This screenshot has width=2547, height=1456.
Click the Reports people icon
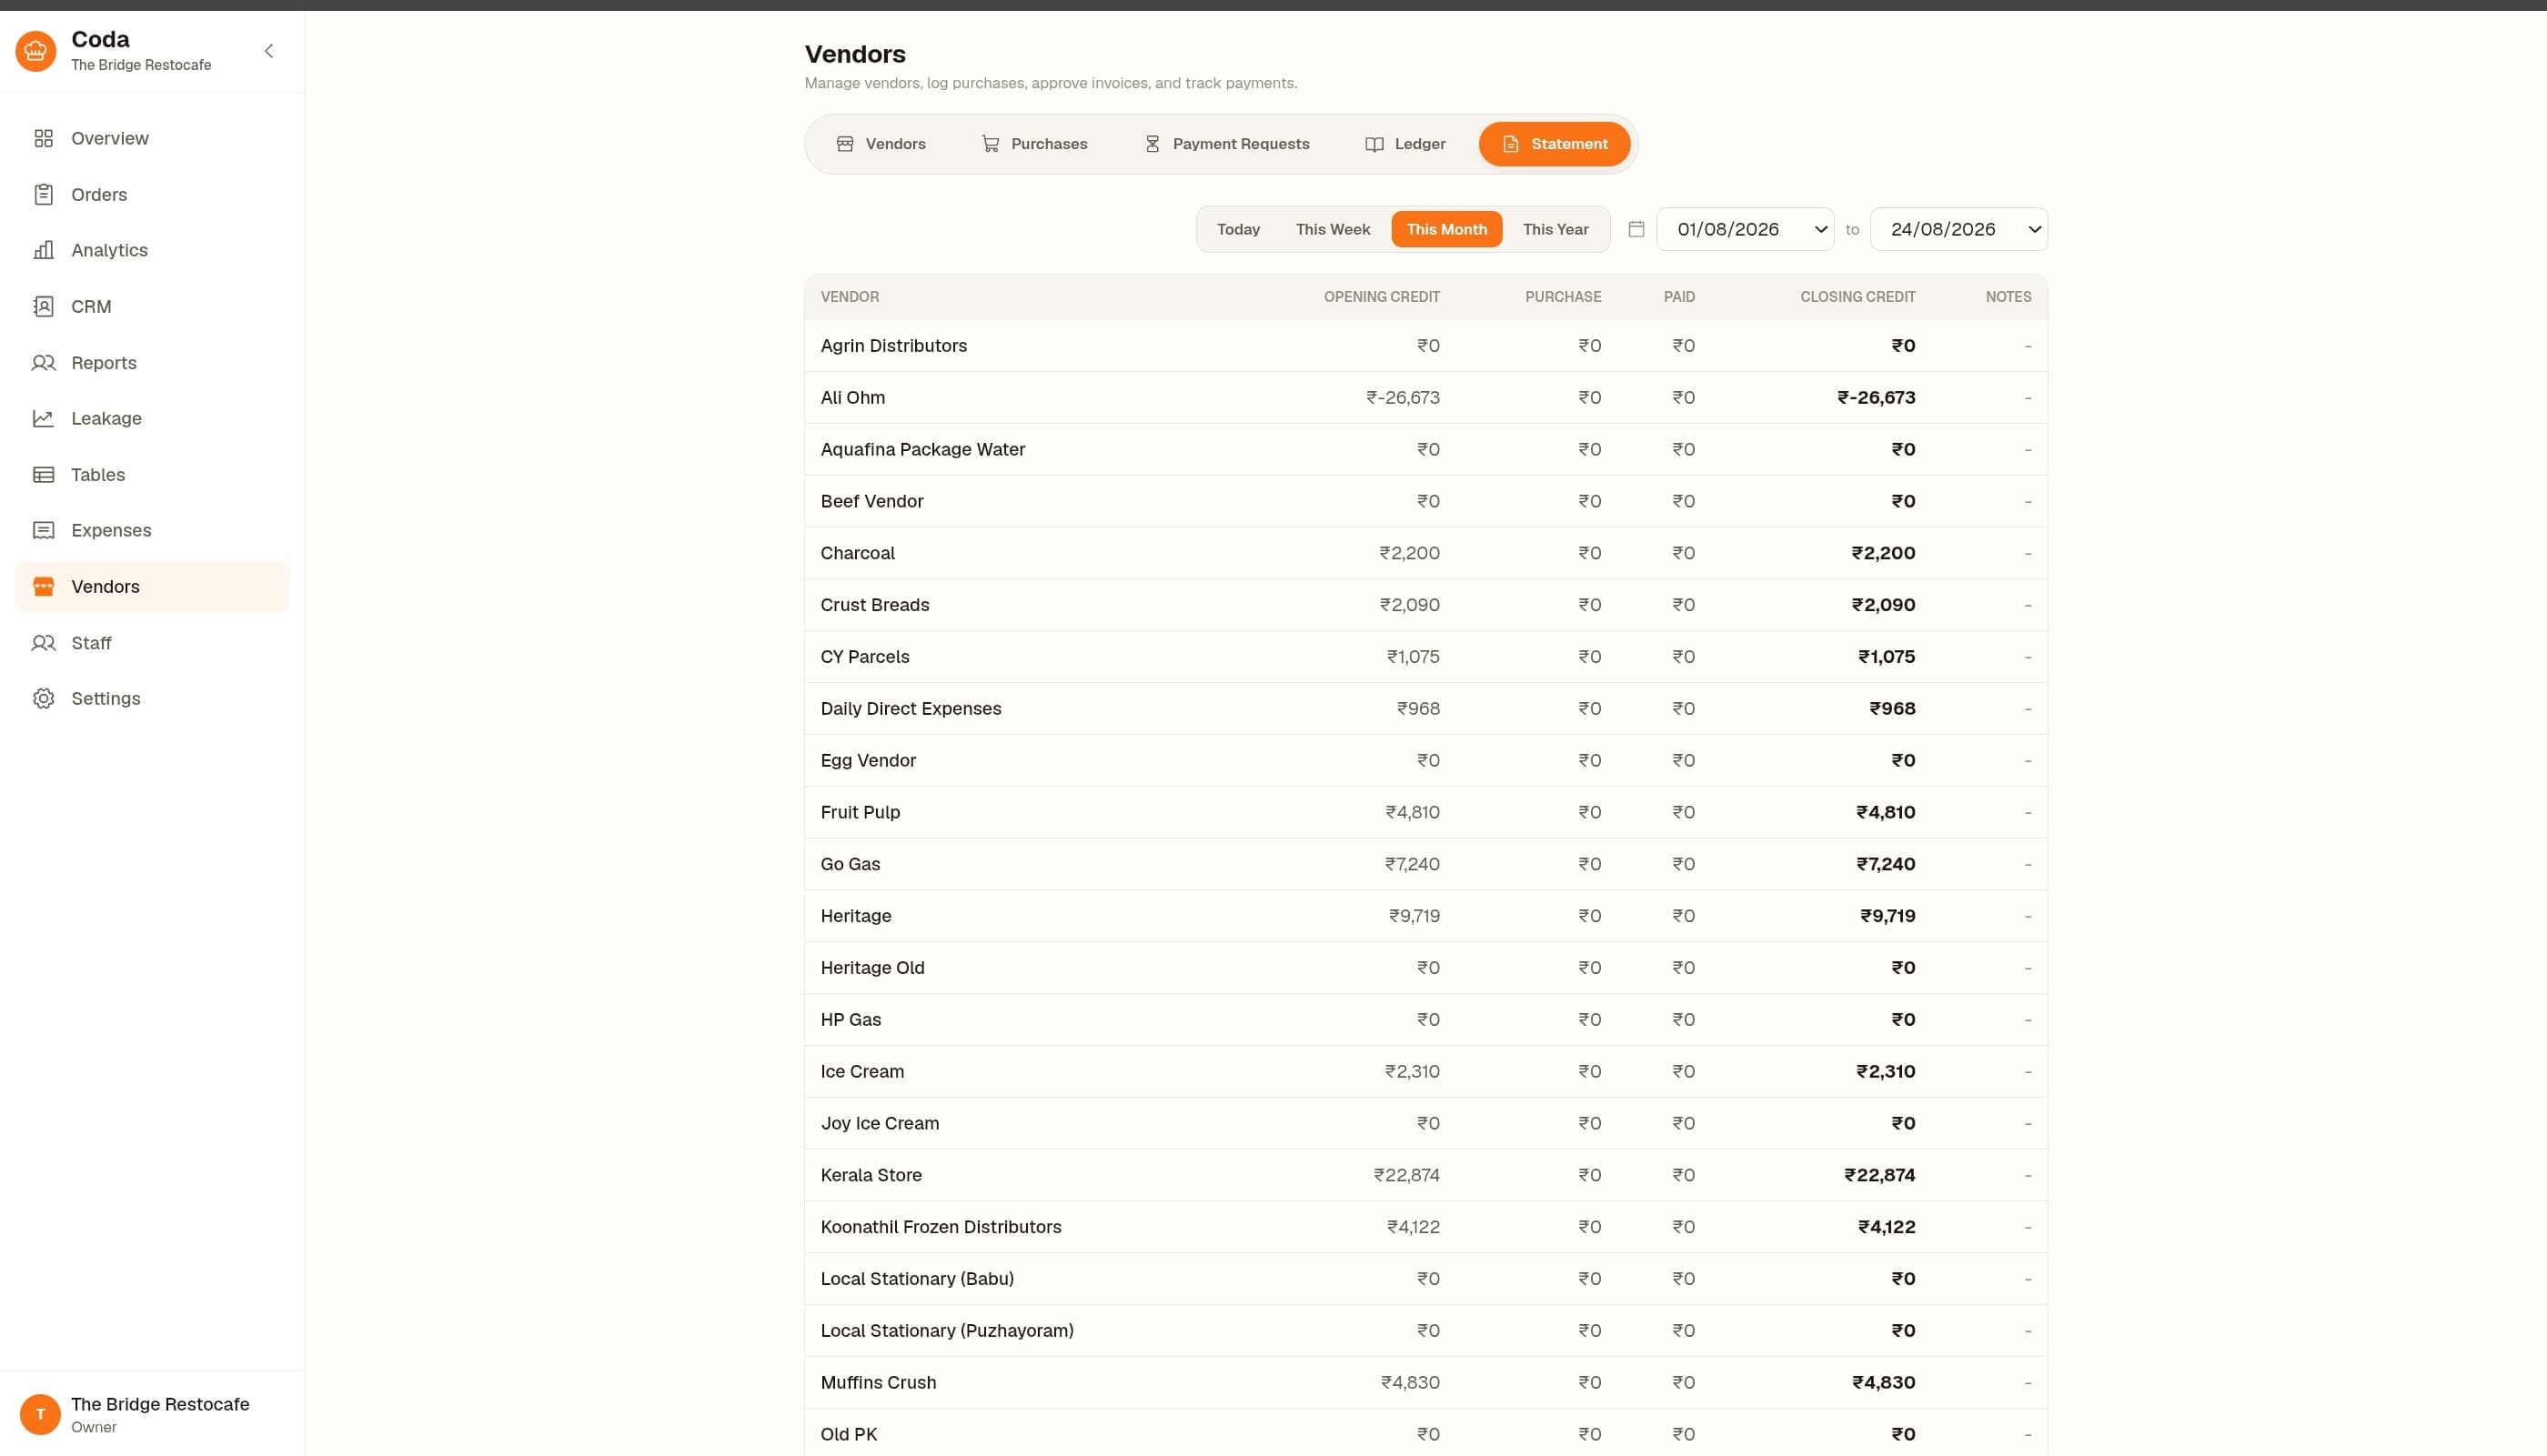pos(43,362)
